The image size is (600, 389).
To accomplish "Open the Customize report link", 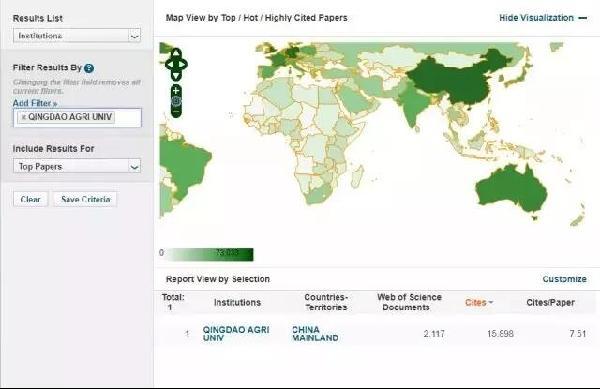I will 564,279.
